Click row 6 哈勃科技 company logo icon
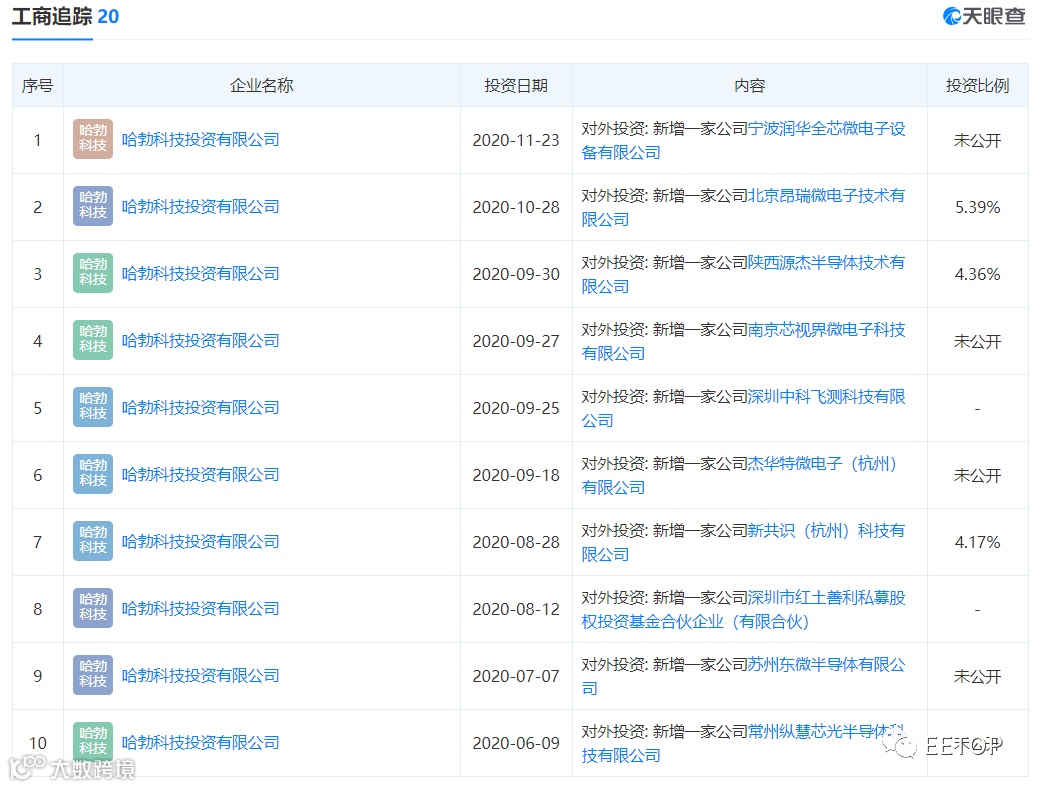The image size is (1037, 788). coord(93,474)
